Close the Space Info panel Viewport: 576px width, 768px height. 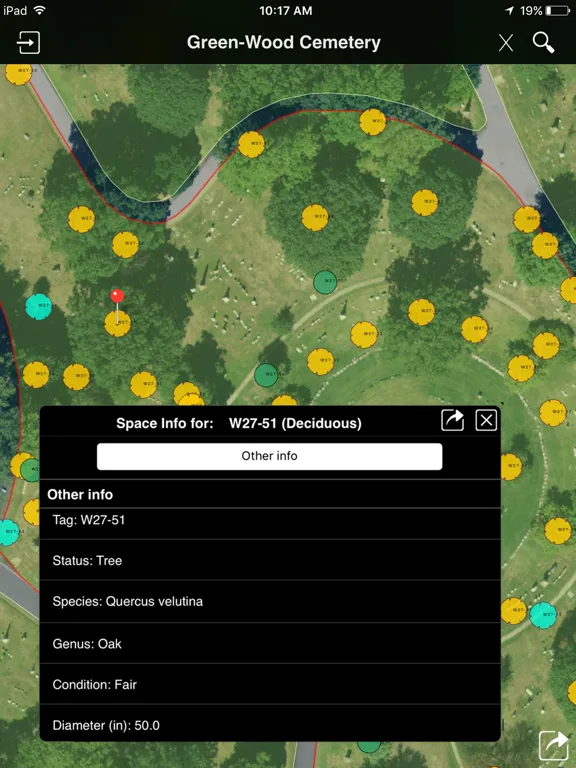(486, 420)
